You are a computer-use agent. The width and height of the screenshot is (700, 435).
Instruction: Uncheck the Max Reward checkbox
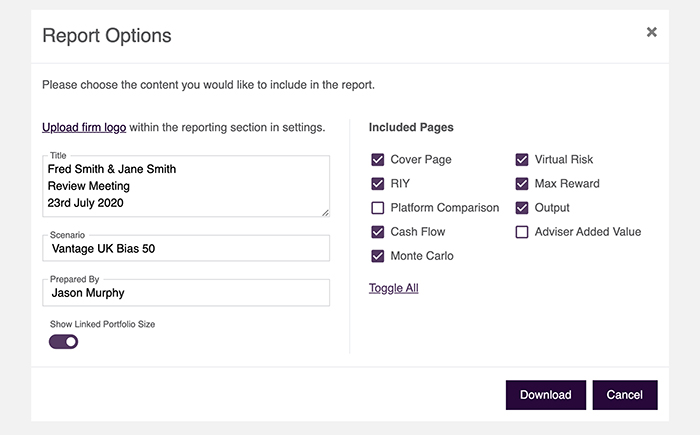click(522, 184)
